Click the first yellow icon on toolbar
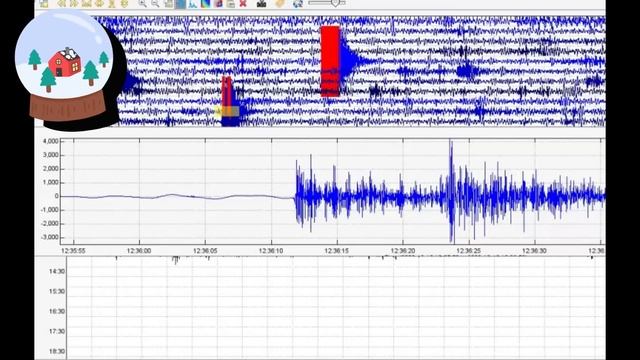The height and width of the screenshot is (360, 640). coord(44,4)
